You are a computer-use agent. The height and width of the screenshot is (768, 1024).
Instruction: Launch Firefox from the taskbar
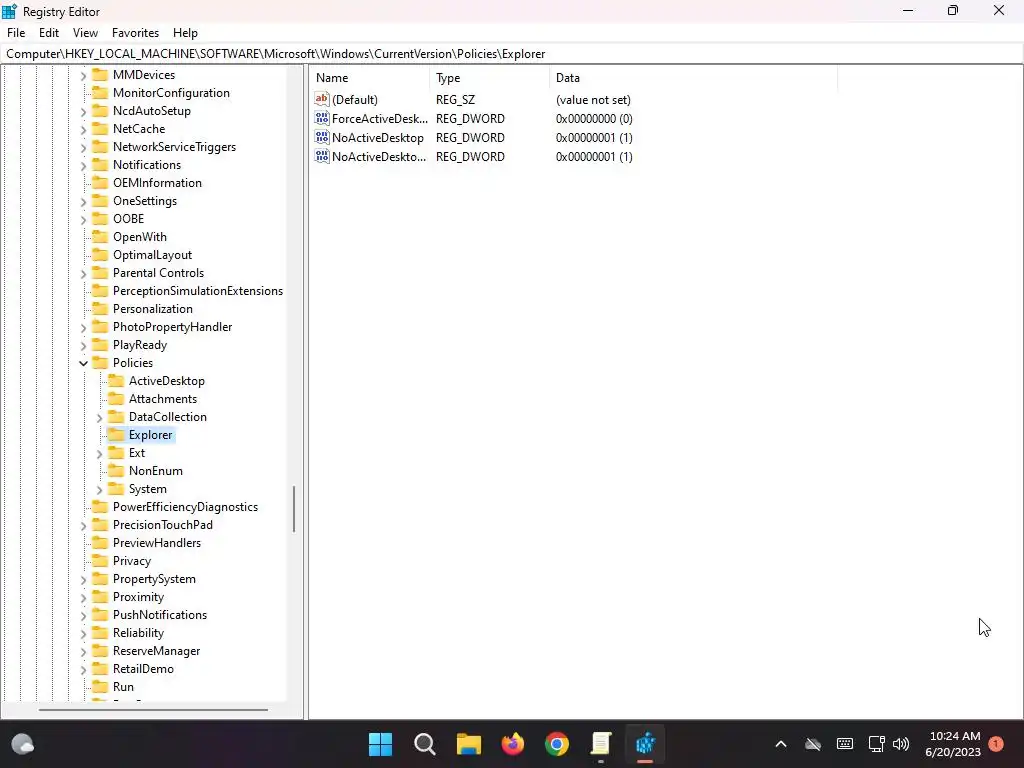tap(513, 744)
